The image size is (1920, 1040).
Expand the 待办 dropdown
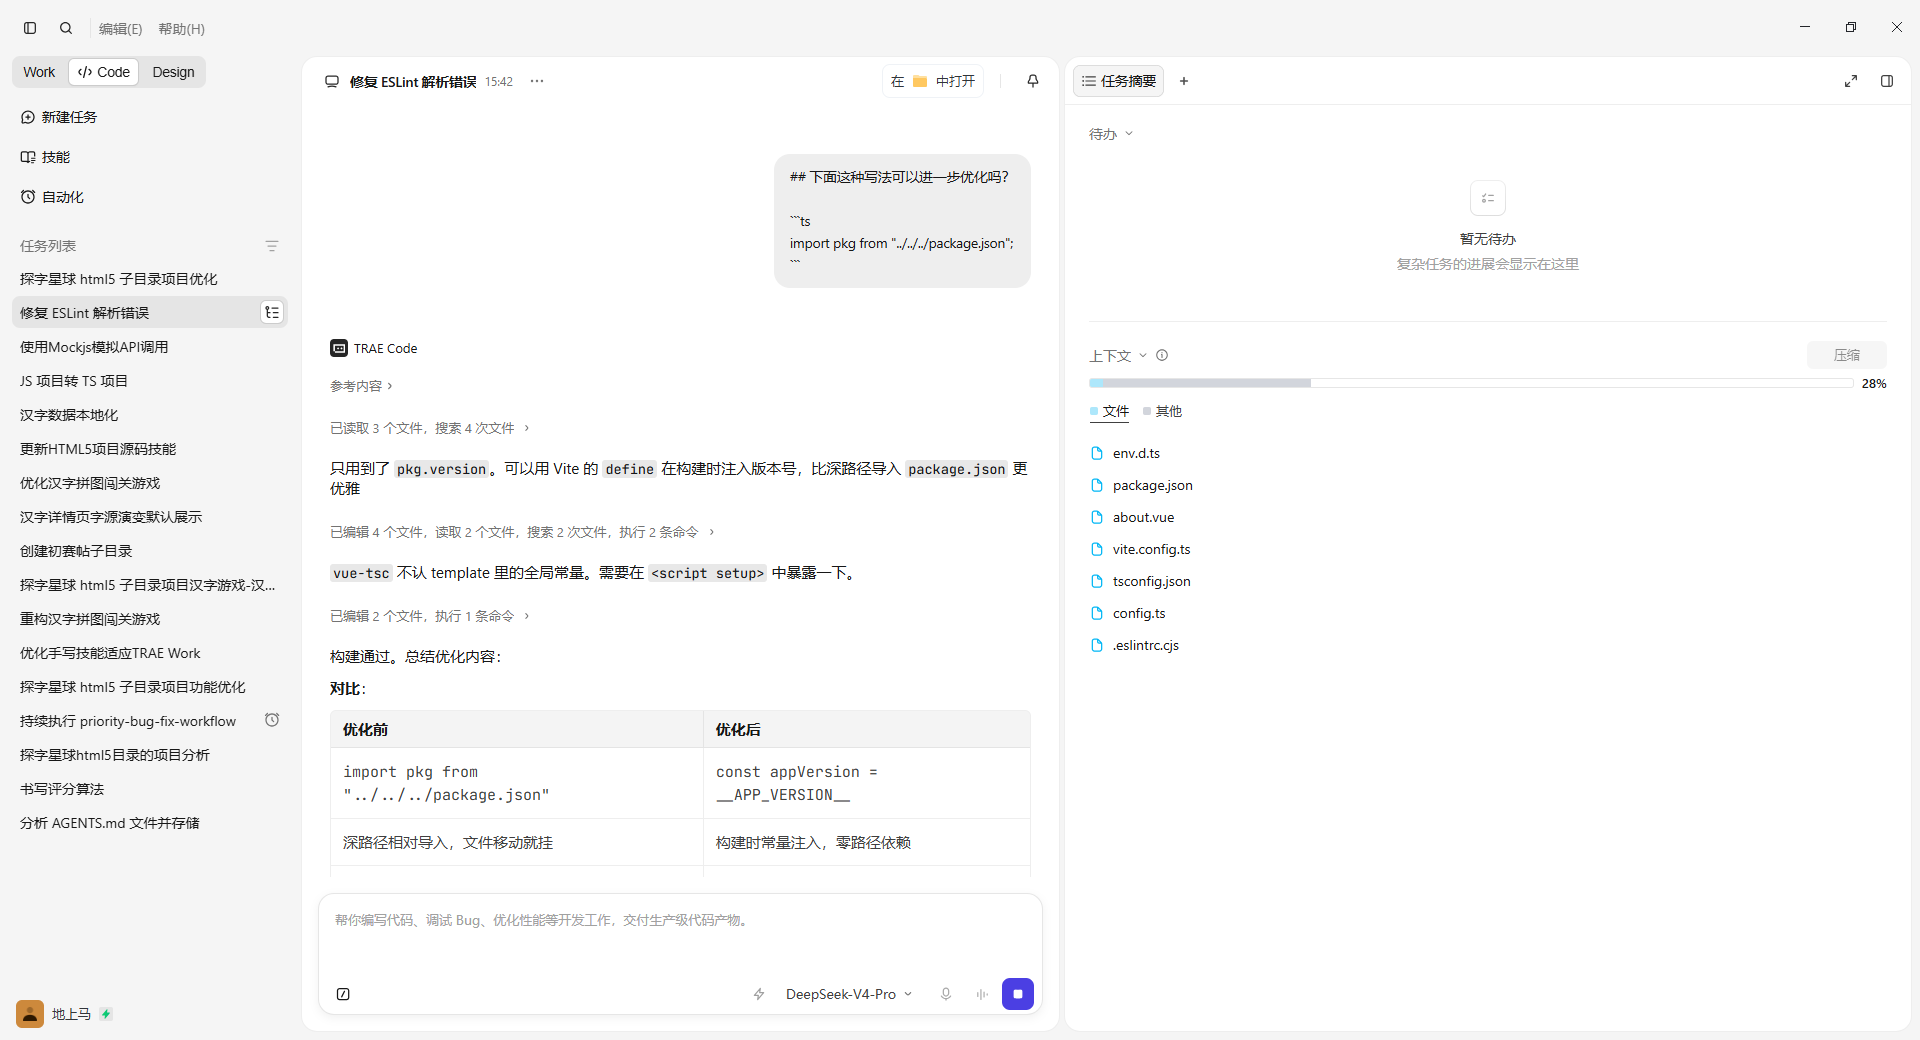click(1111, 134)
